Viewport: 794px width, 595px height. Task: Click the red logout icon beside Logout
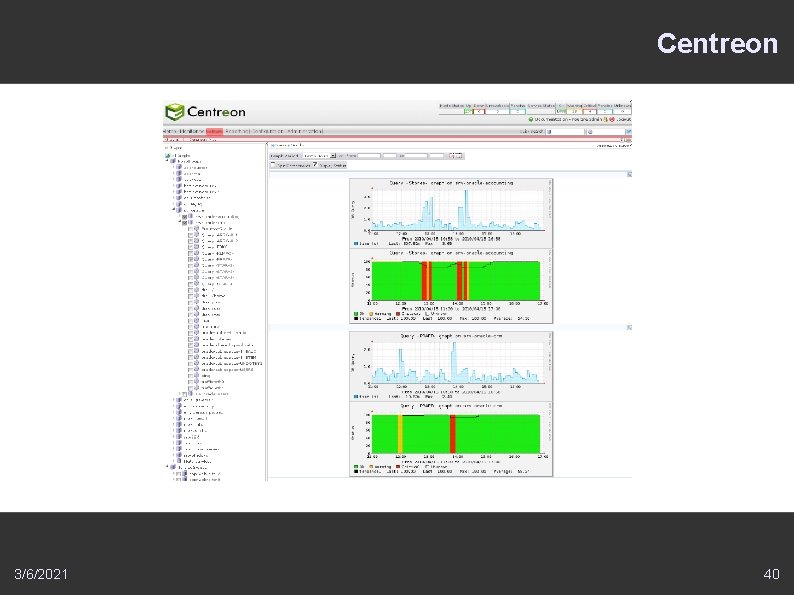612,120
